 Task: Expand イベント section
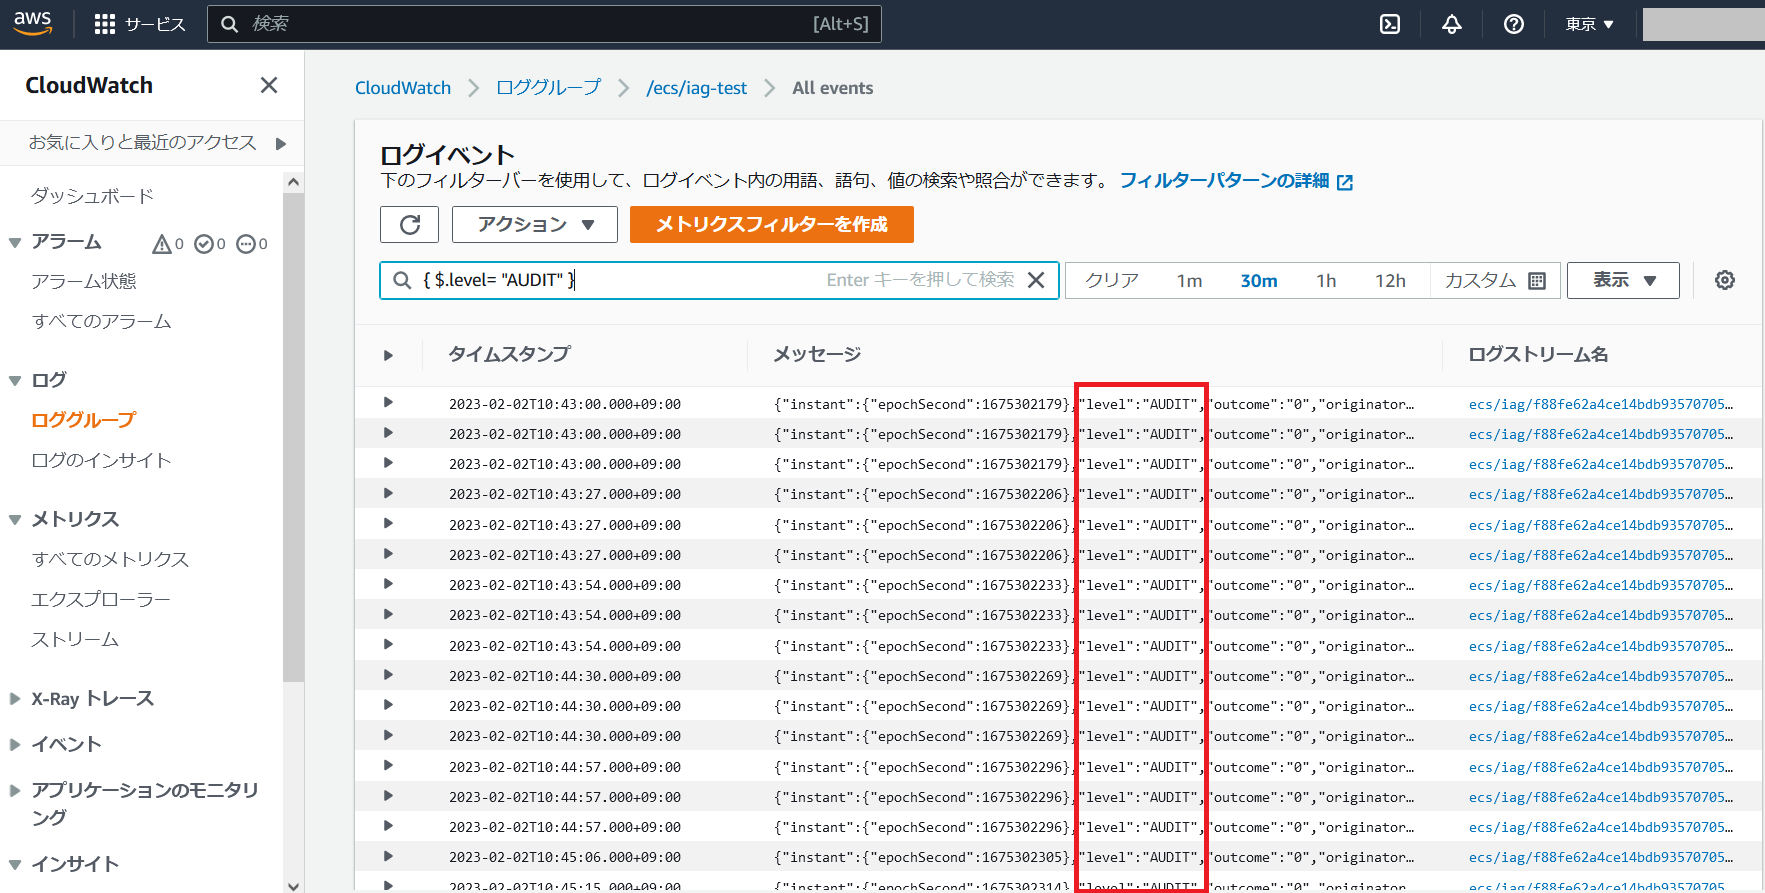(x=15, y=744)
